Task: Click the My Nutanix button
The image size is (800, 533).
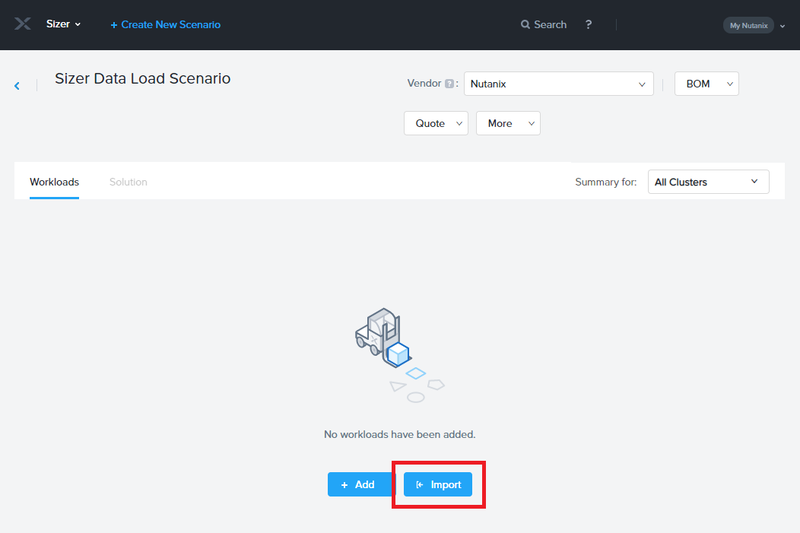Action: pos(748,25)
